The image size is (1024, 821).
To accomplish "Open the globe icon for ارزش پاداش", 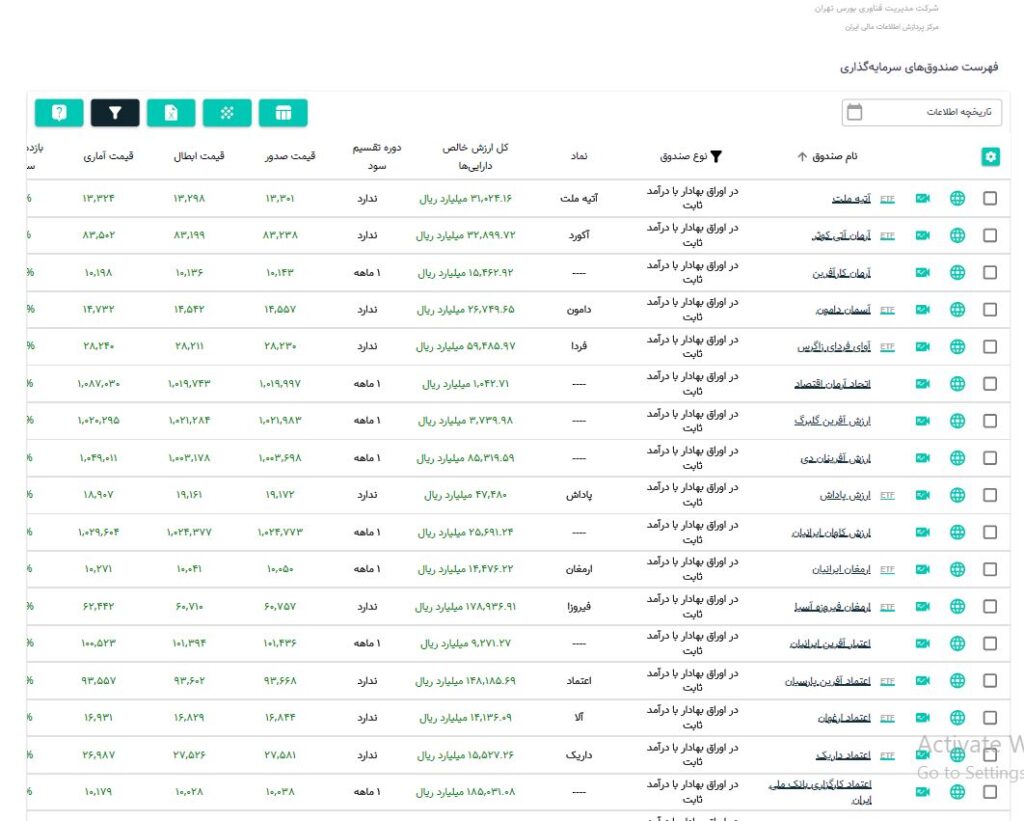I will (957, 495).
